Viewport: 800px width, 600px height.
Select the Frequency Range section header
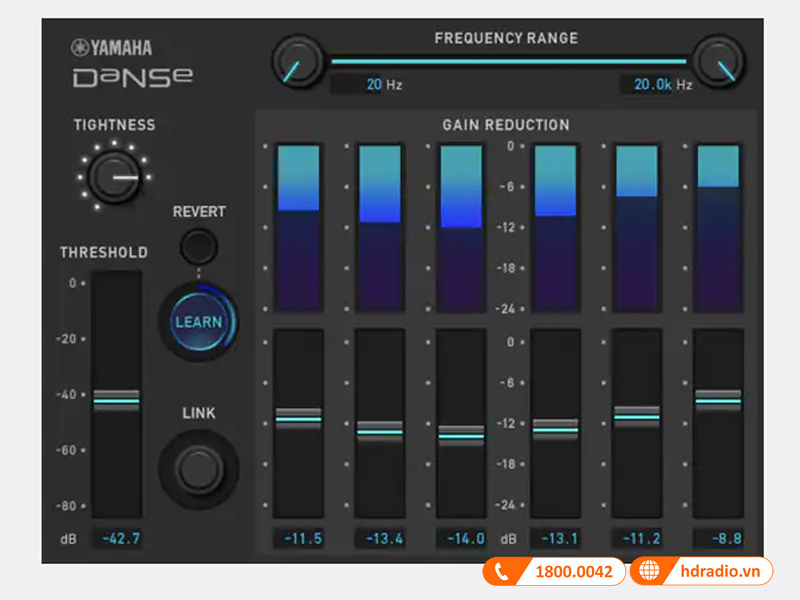coord(505,38)
